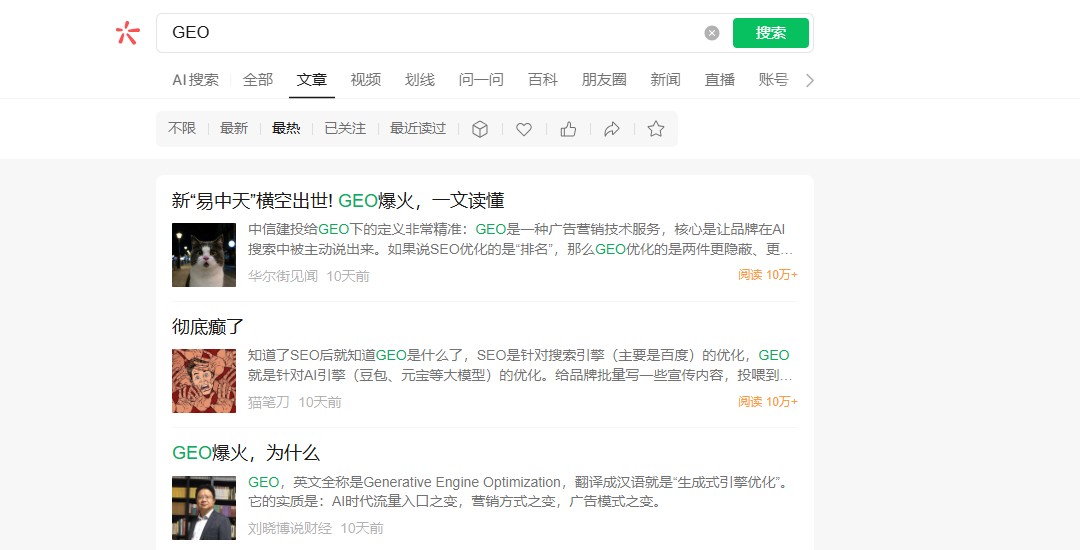Clear the search box with the X icon

click(712, 33)
